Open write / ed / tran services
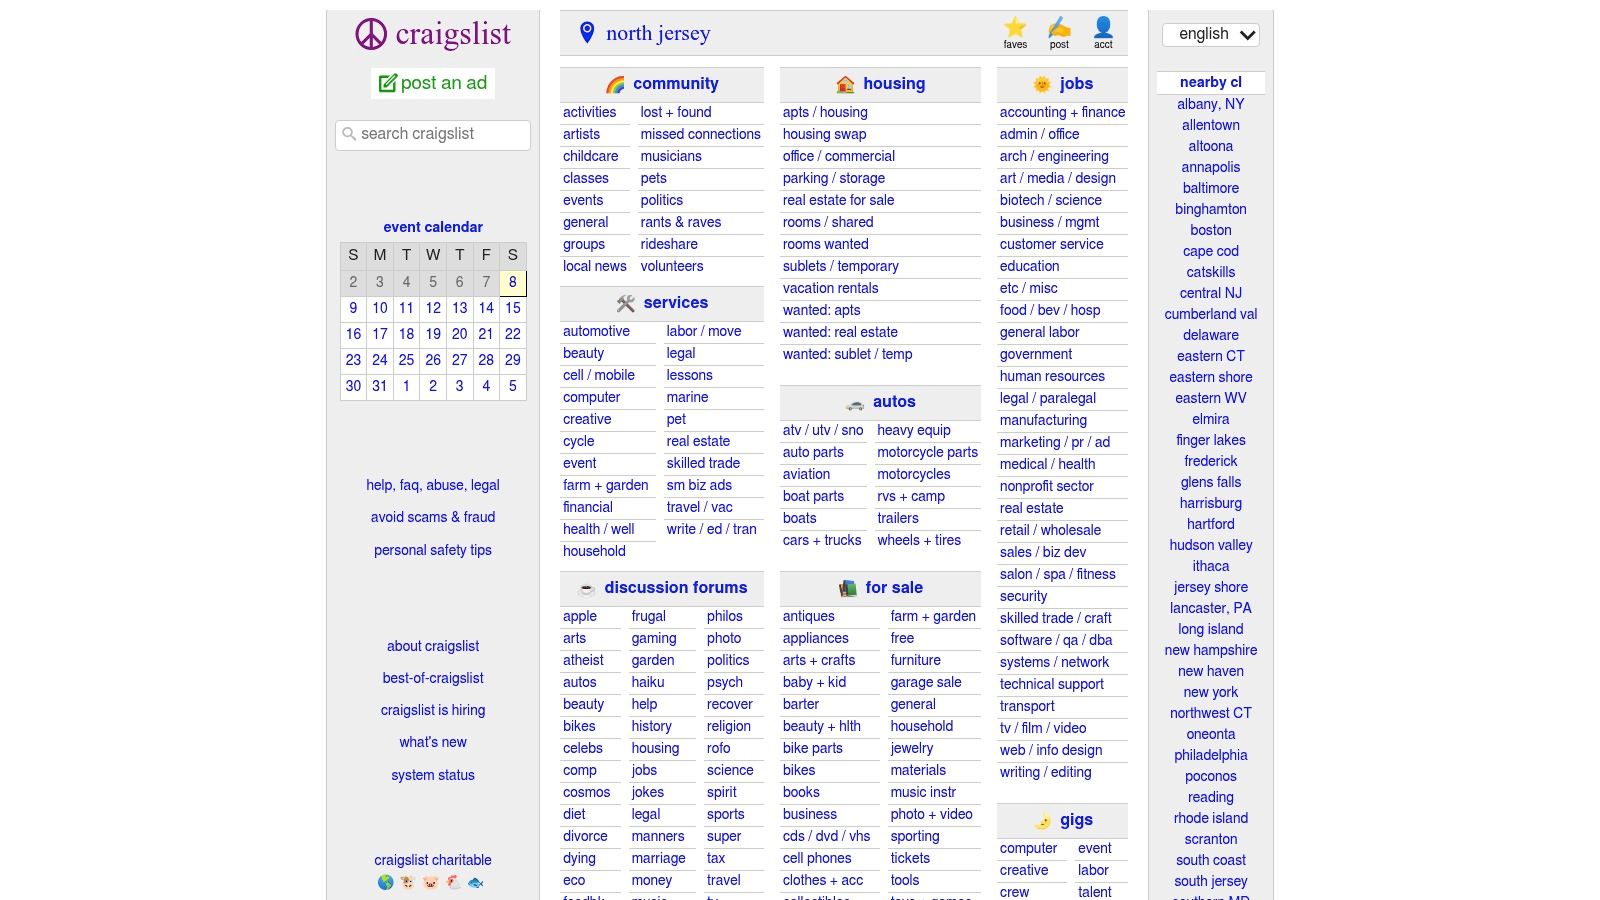1600x900 pixels. click(x=711, y=530)
